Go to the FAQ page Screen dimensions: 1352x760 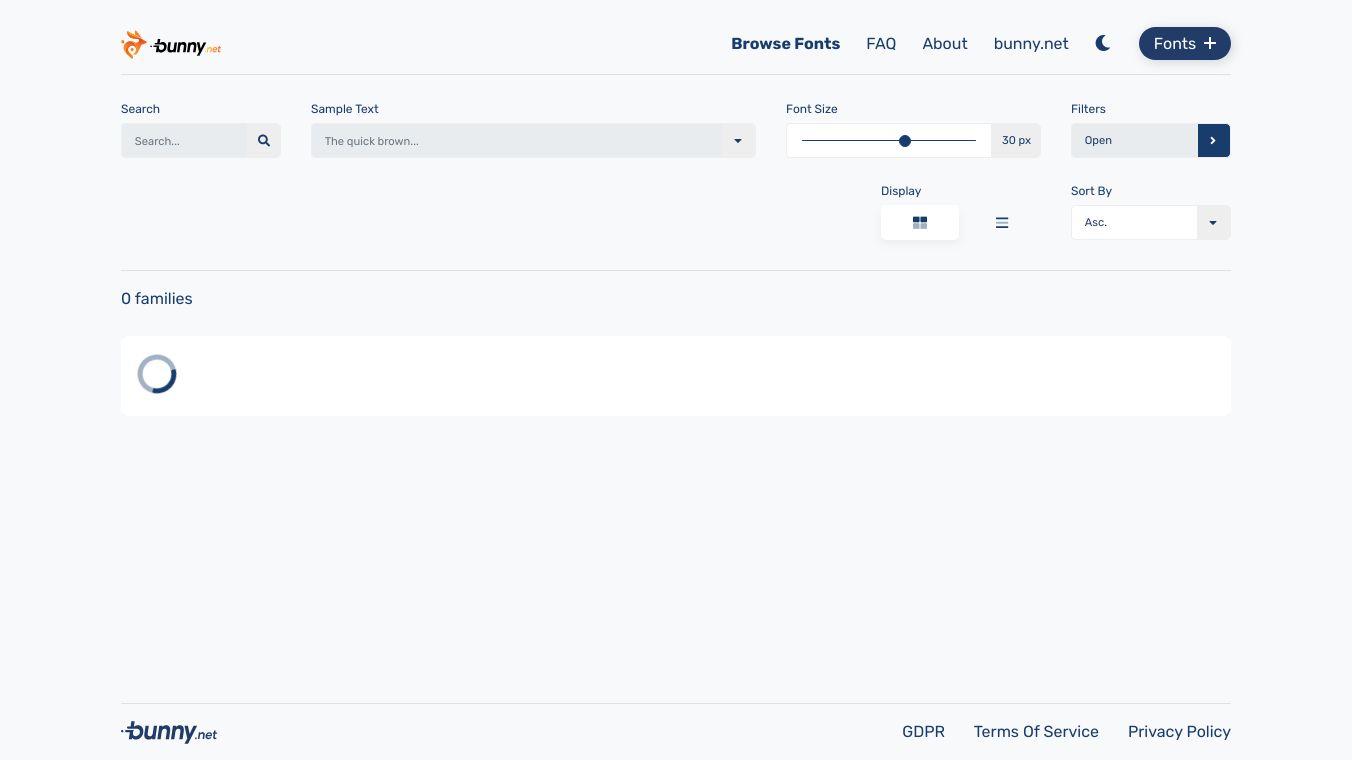(881, 44)
